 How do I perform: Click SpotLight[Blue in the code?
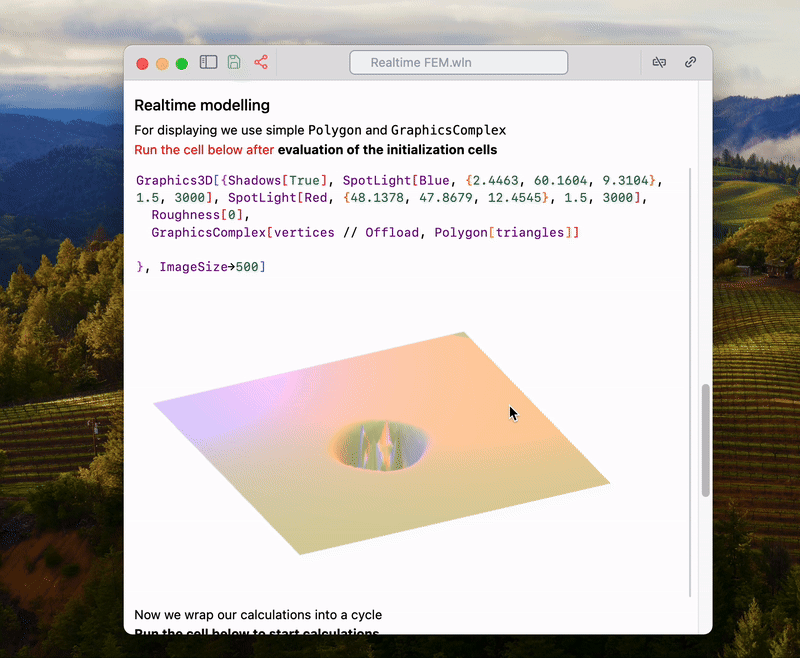click(396, 181)
